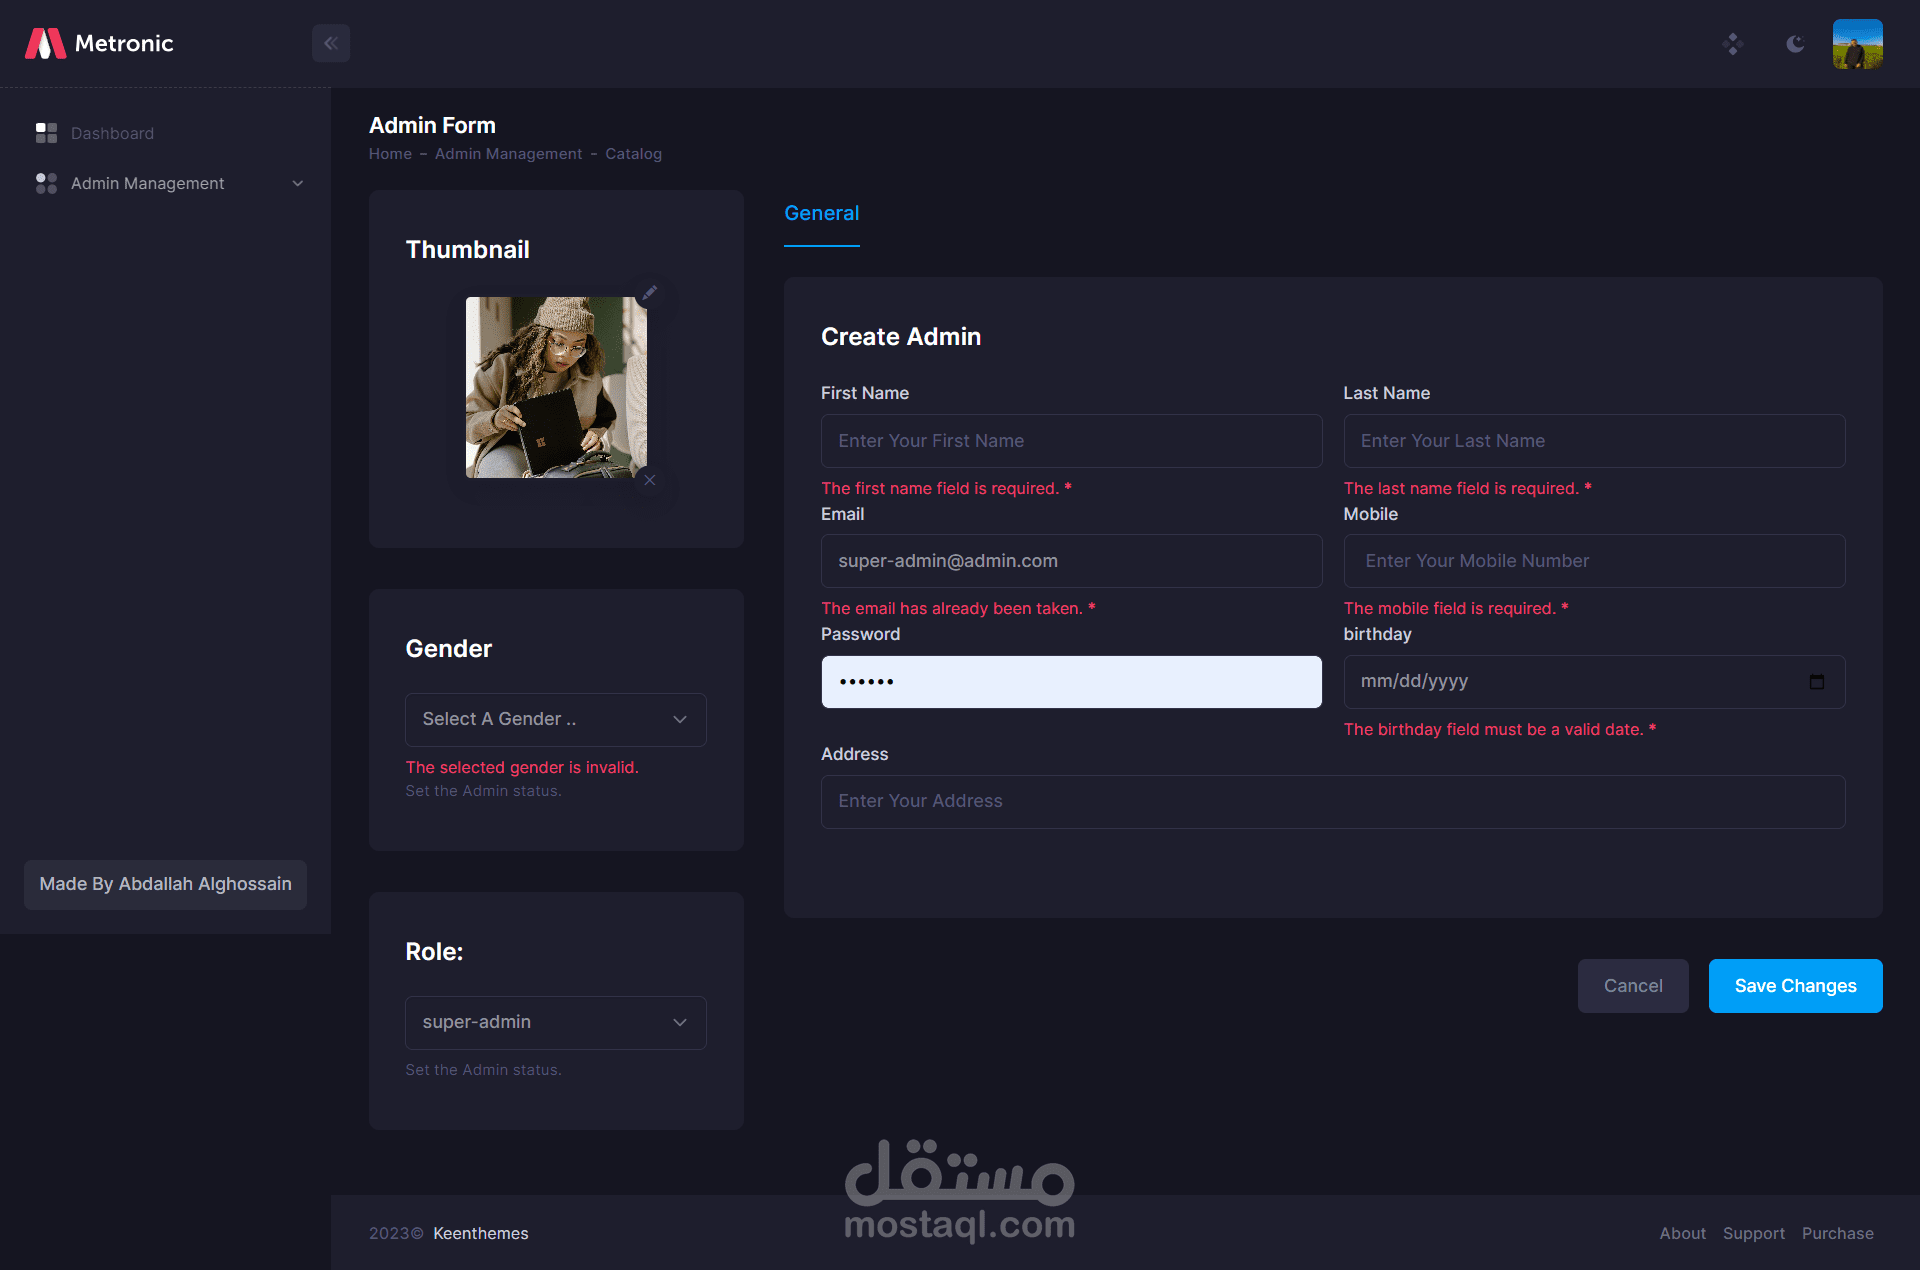Click the admin thumbnail image

pyautogui.click(x=556, y=387)
